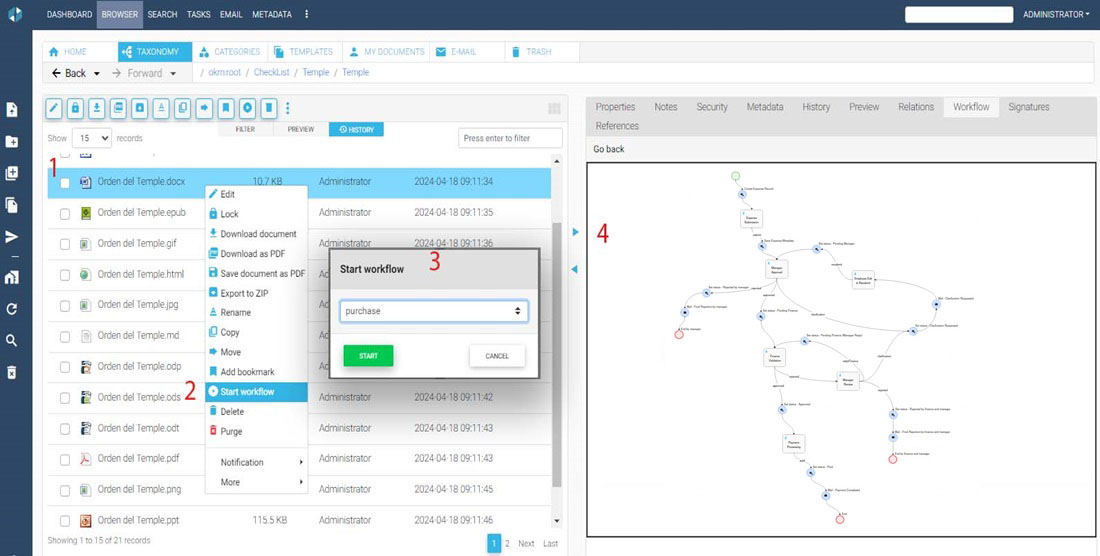Click the expand-right arrow between the panels
This screenshot has height=556, width=1100.
[x=575, y=232]
